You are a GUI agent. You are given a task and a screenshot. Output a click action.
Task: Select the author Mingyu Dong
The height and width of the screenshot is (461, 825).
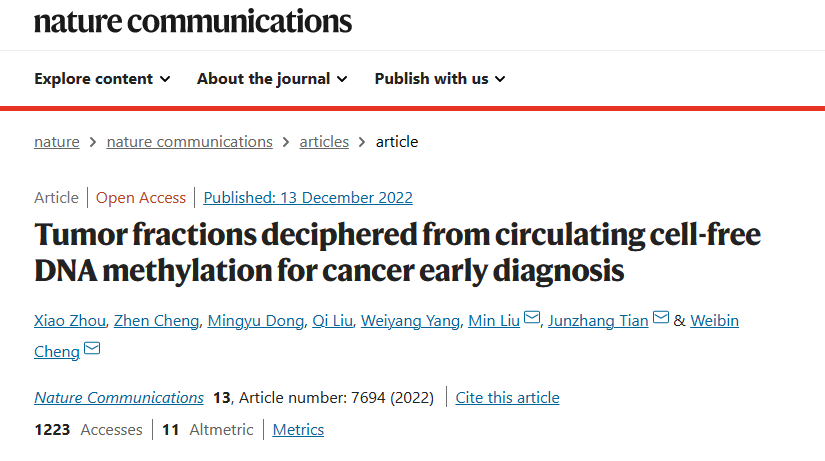pyautogui.click(x=256, y=320)
